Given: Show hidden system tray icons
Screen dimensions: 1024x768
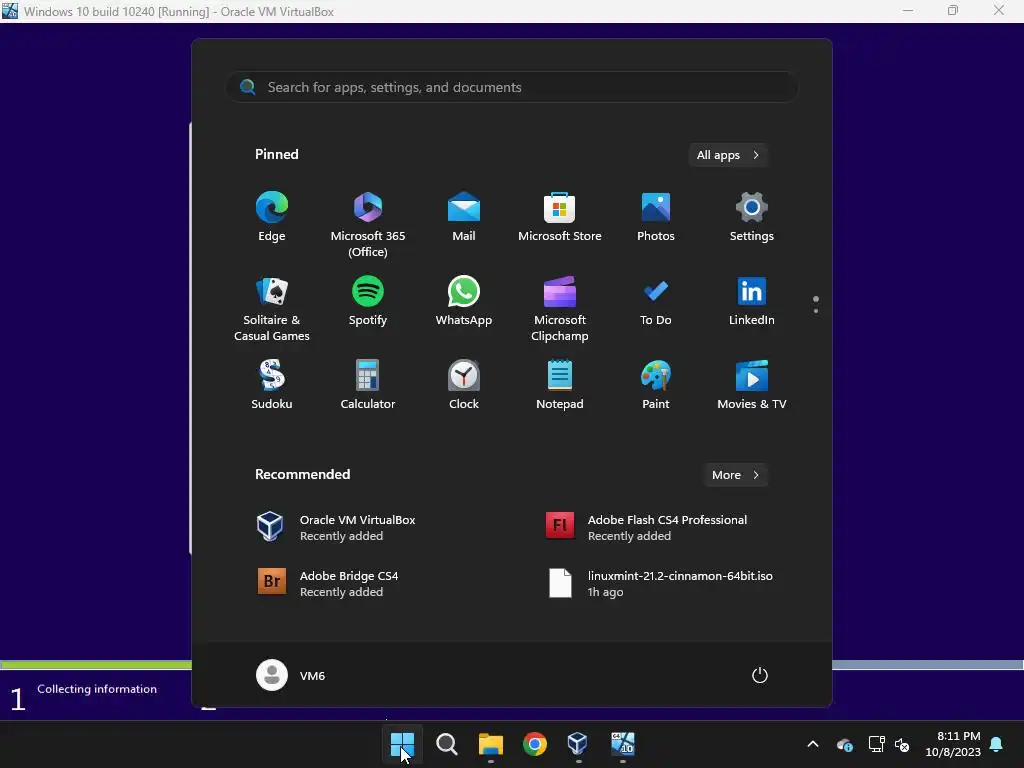Looking at the screenshot, I should click(x=813, y=744).
